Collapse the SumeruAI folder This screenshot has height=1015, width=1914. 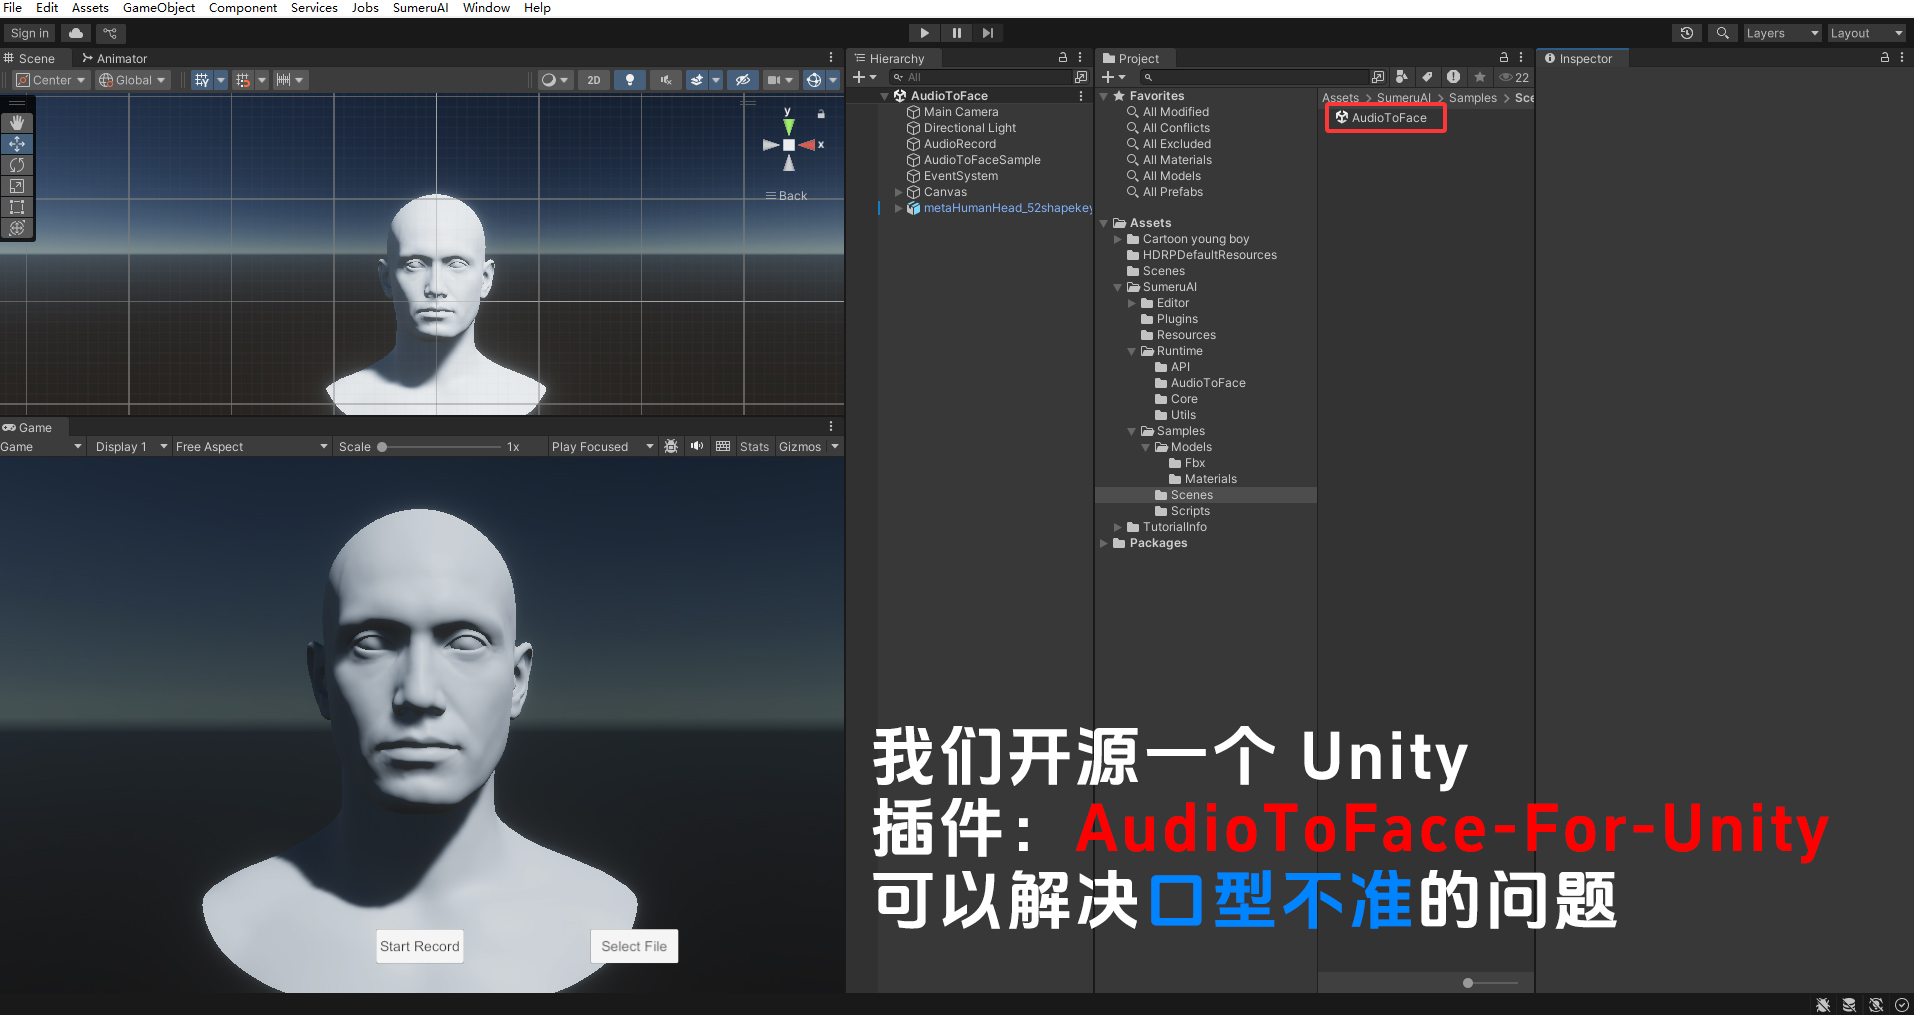tap(1118, 287)
